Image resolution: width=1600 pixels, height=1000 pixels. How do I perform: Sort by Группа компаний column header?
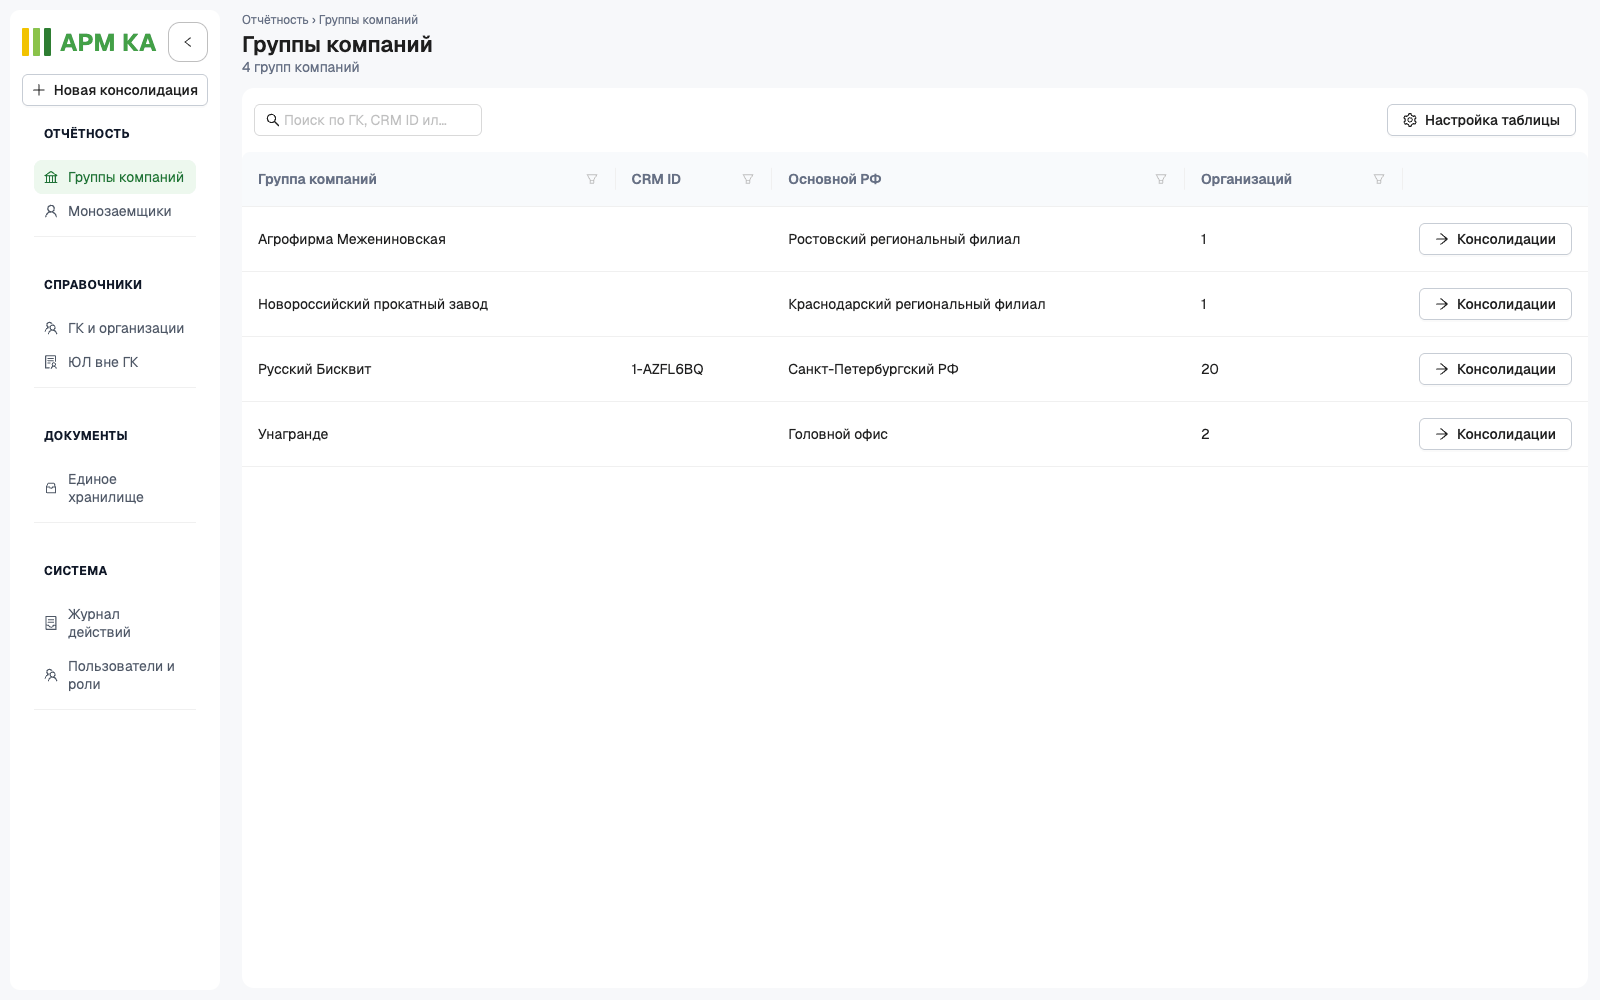[317, 179]
